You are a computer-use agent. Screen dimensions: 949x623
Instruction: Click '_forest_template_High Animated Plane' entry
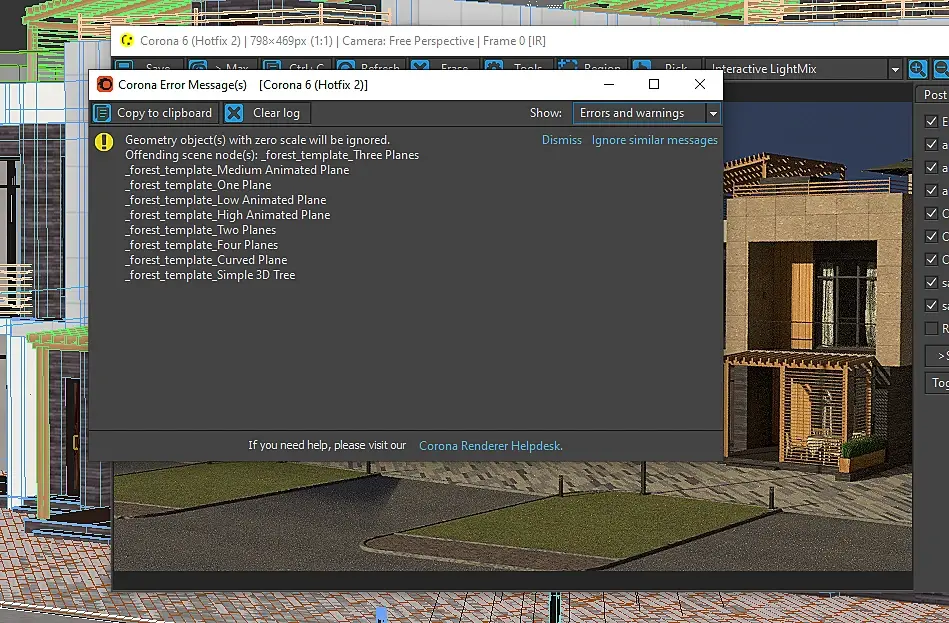[228, 215]
